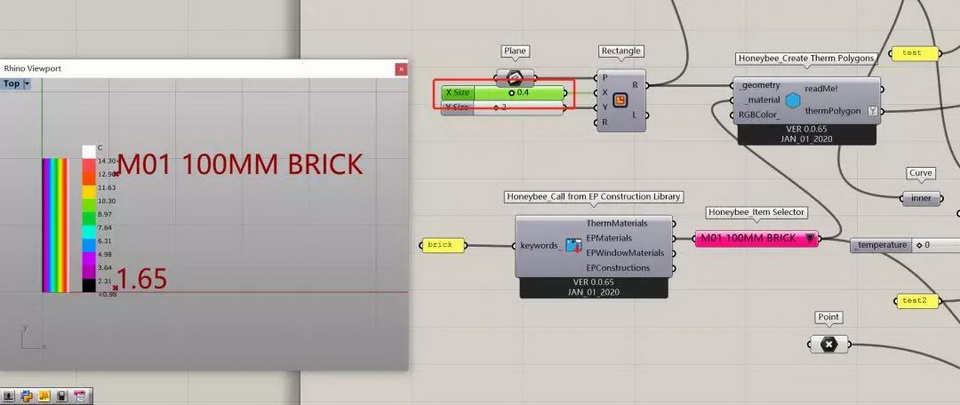Click the yellow feed icon in bottom toolbar
Viewport: 960px width, 405px height.
(44, 397)
